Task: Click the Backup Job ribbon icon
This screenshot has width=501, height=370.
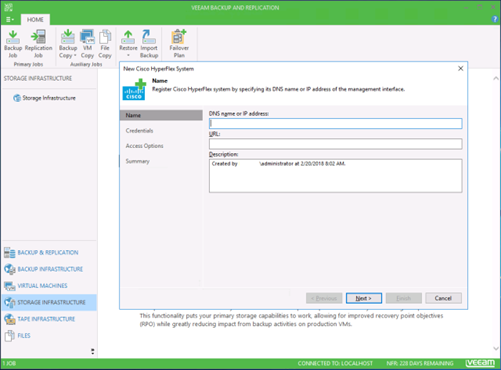Action: (x=13, y=44)
